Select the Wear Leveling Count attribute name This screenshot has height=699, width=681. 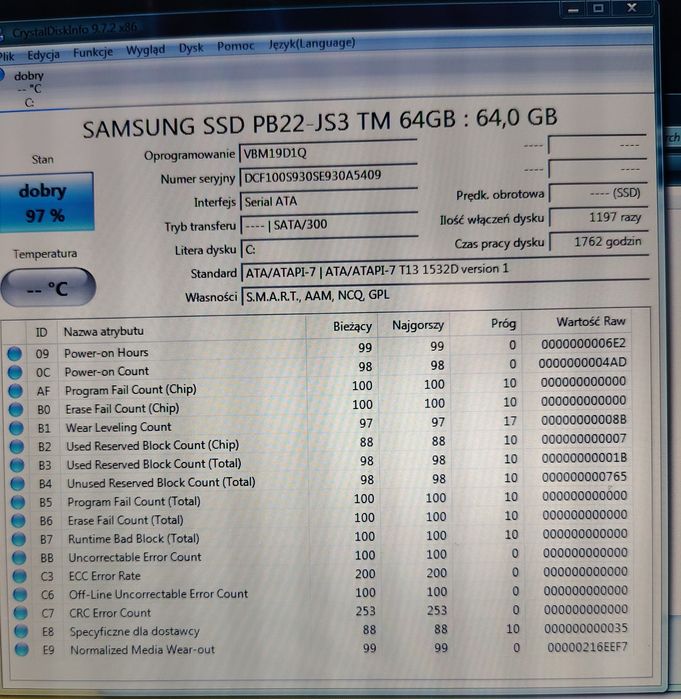coord(119,427)
